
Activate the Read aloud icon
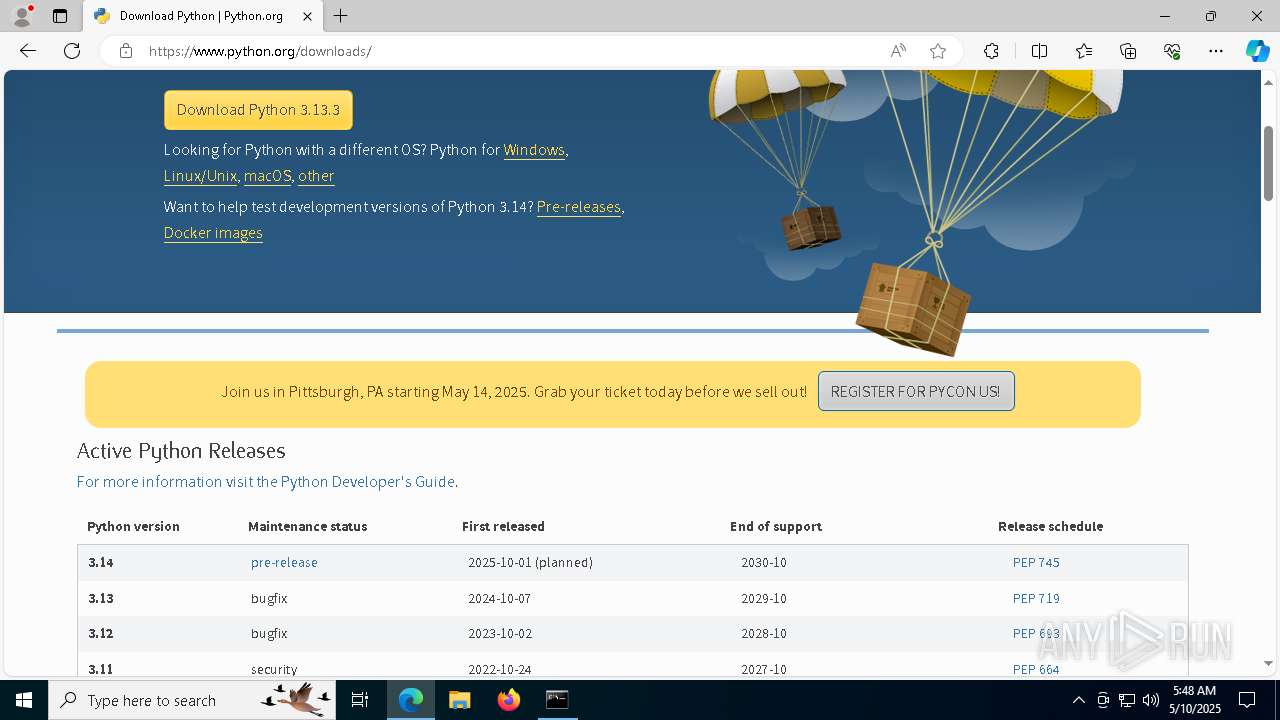(898, 51)
